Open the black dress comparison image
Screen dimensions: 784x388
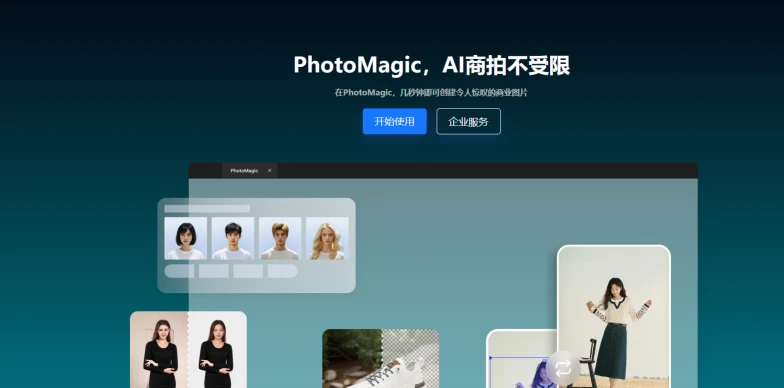[188, 350]
